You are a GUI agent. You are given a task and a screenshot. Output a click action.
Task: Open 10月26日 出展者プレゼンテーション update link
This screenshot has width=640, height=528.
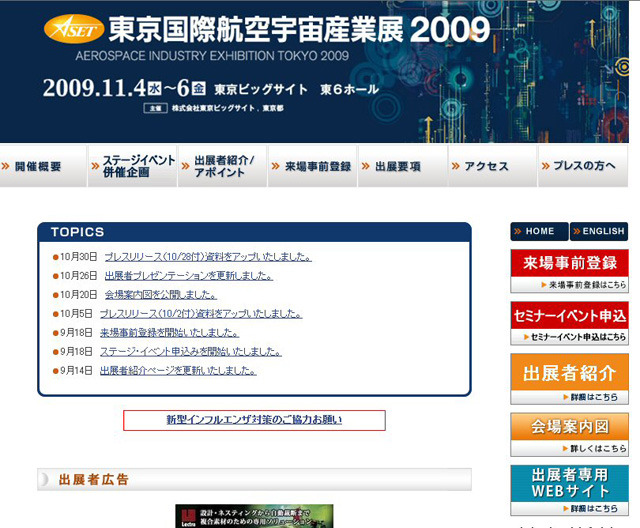[x=189, y=276]
